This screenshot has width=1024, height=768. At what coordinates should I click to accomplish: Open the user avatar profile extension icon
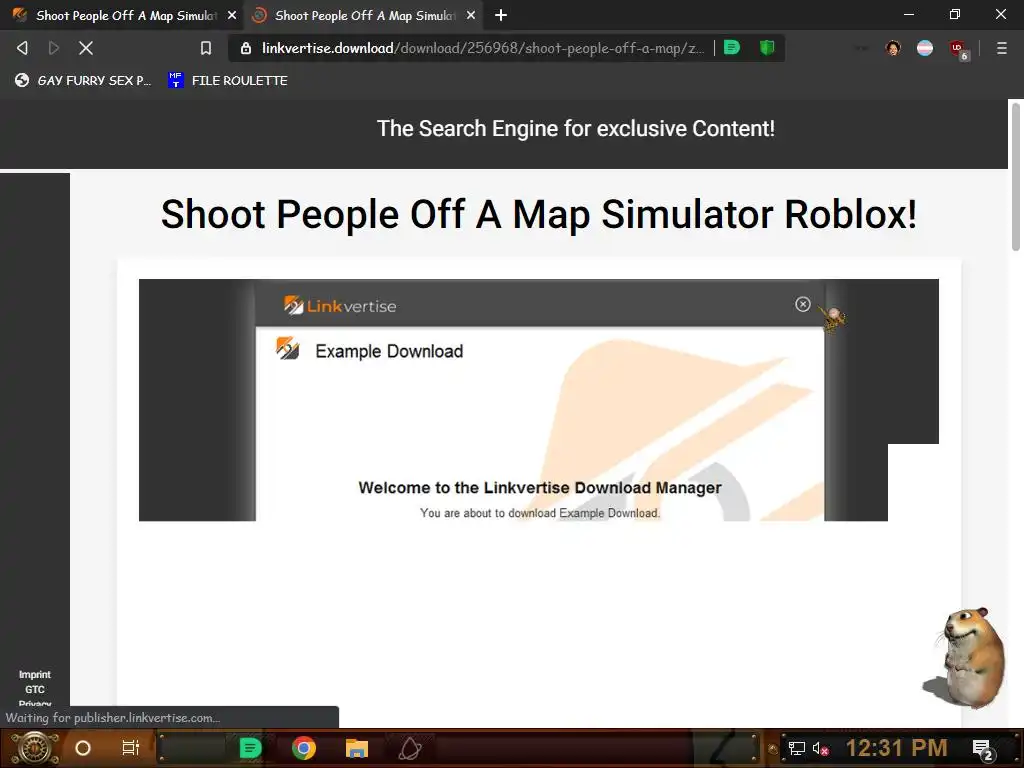click(893, 48)
